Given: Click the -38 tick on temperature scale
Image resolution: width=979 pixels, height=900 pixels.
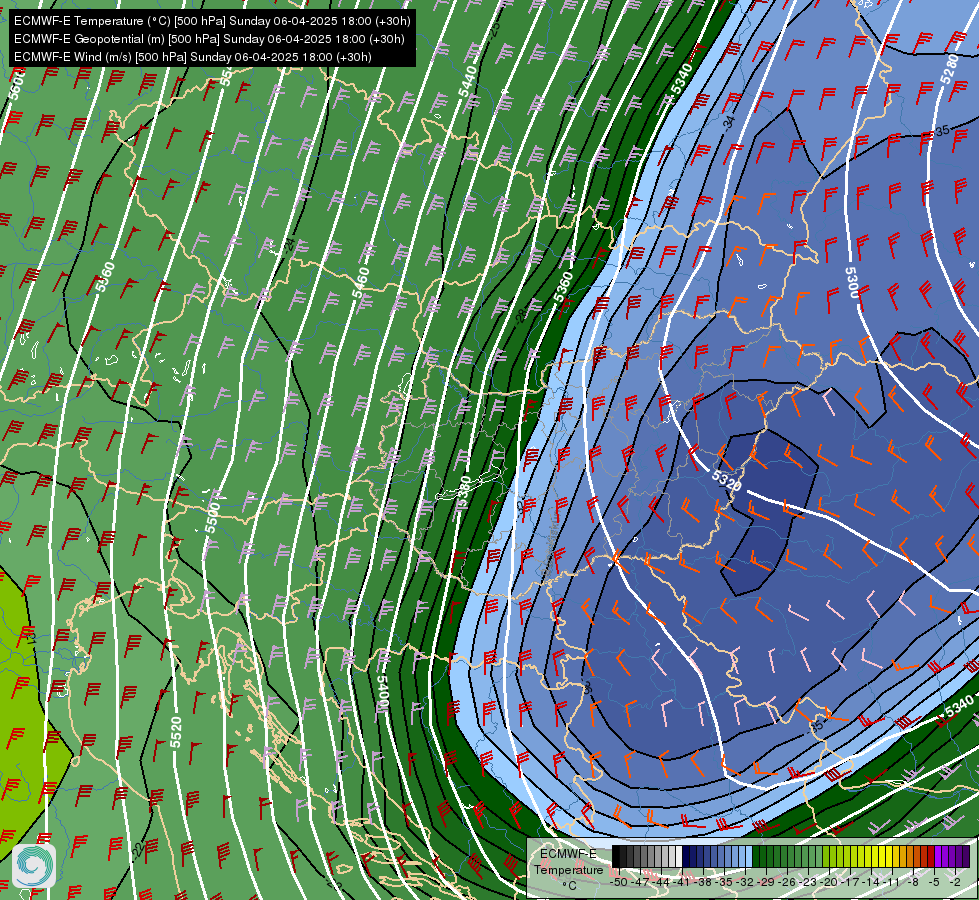Looking at the screenshot, I should (702, 882).
